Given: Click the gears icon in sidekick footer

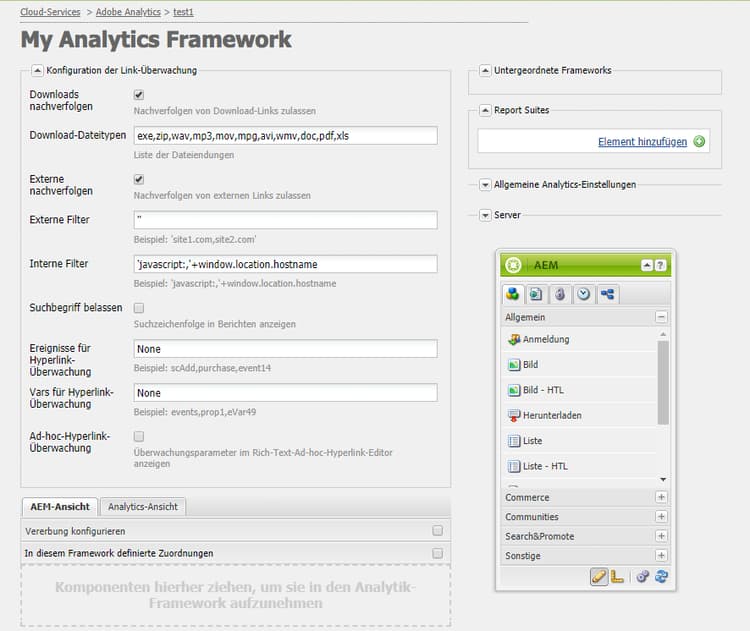Looking at the screenshot, I should (x=642, y=577).
